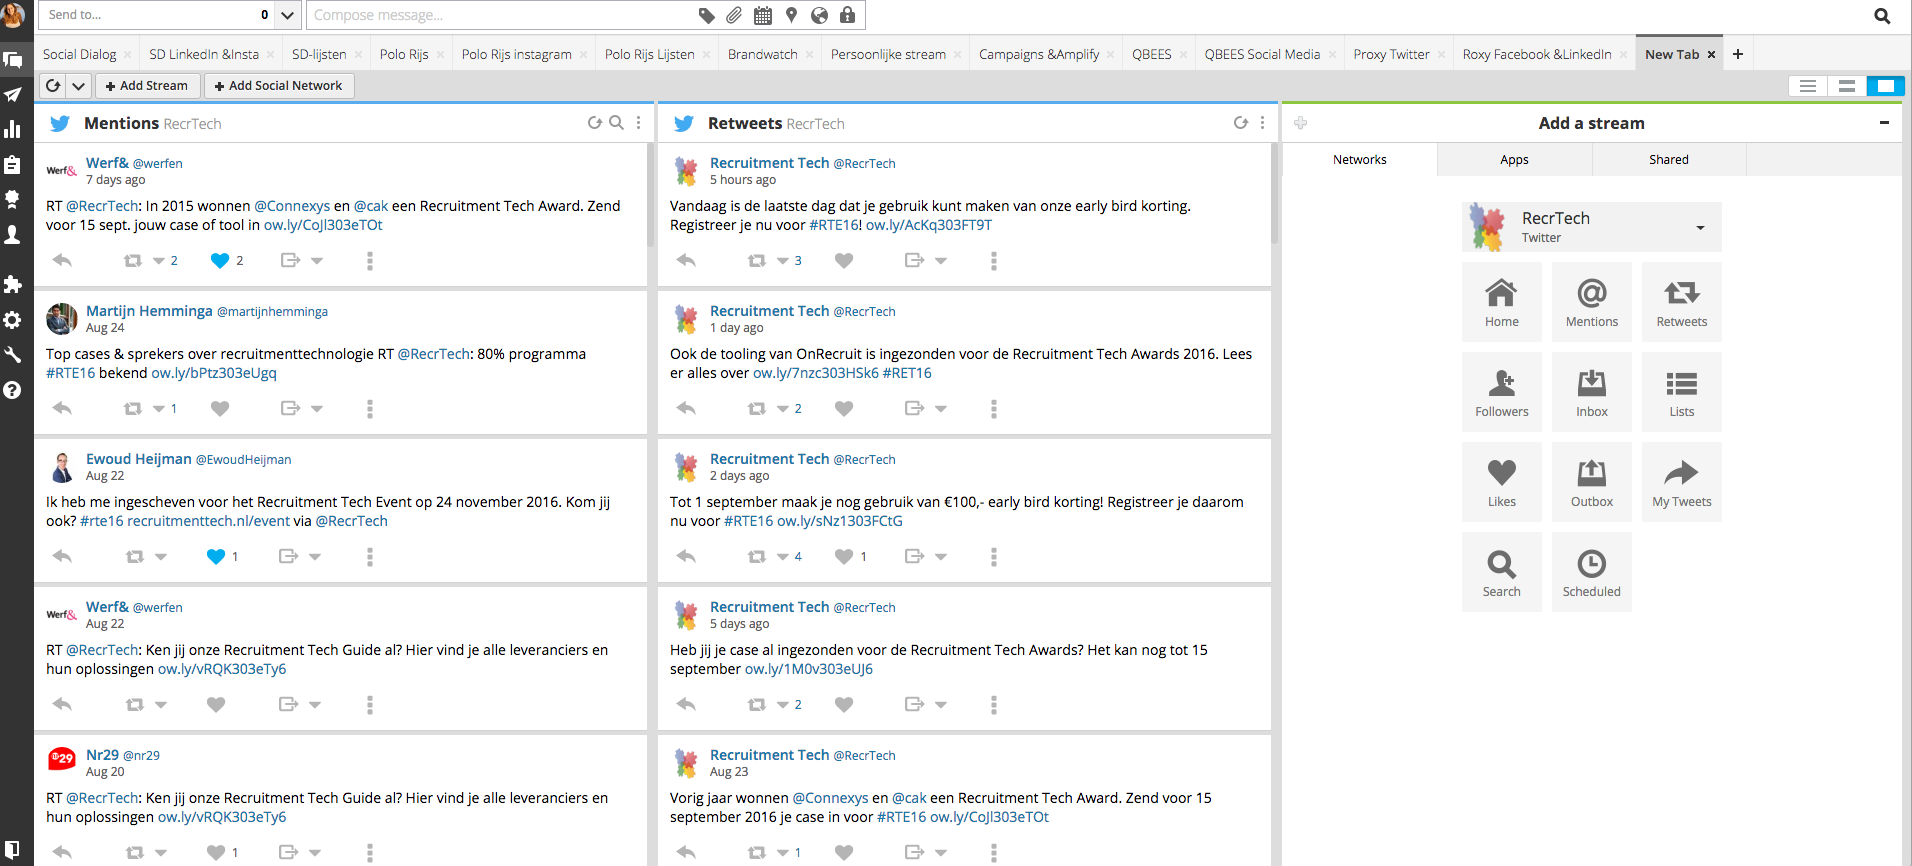
Task: Switch to the Polo Rijs instagram tab
Action: [x=517, y=54]
